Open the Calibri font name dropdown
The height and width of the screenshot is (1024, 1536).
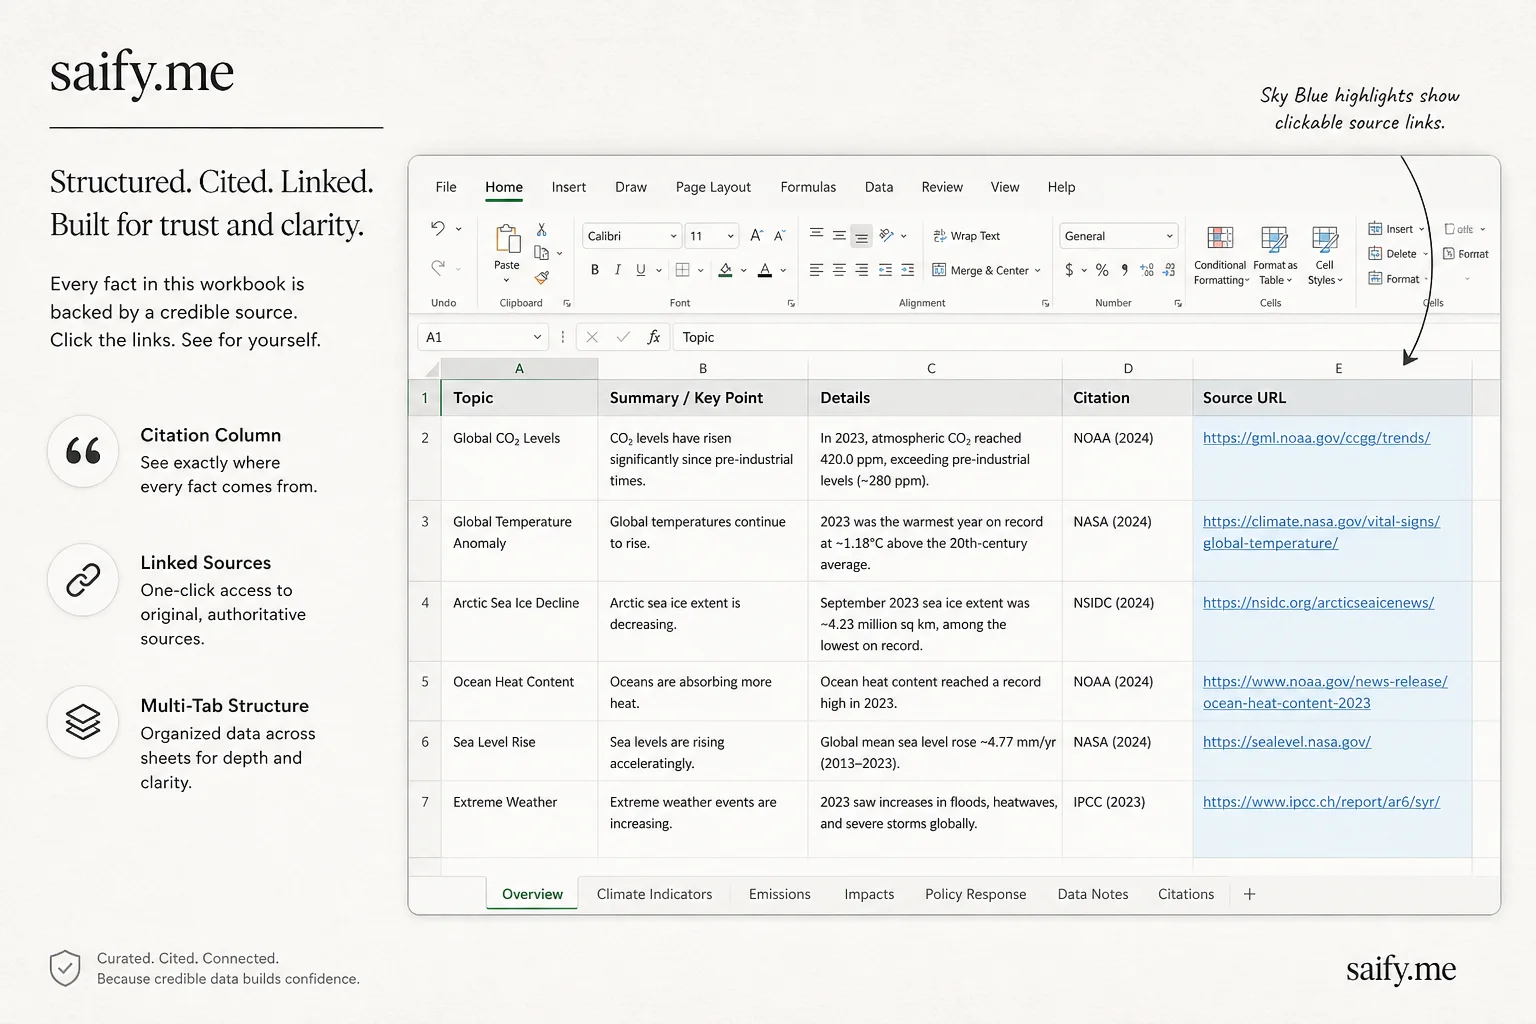[673, 236]
